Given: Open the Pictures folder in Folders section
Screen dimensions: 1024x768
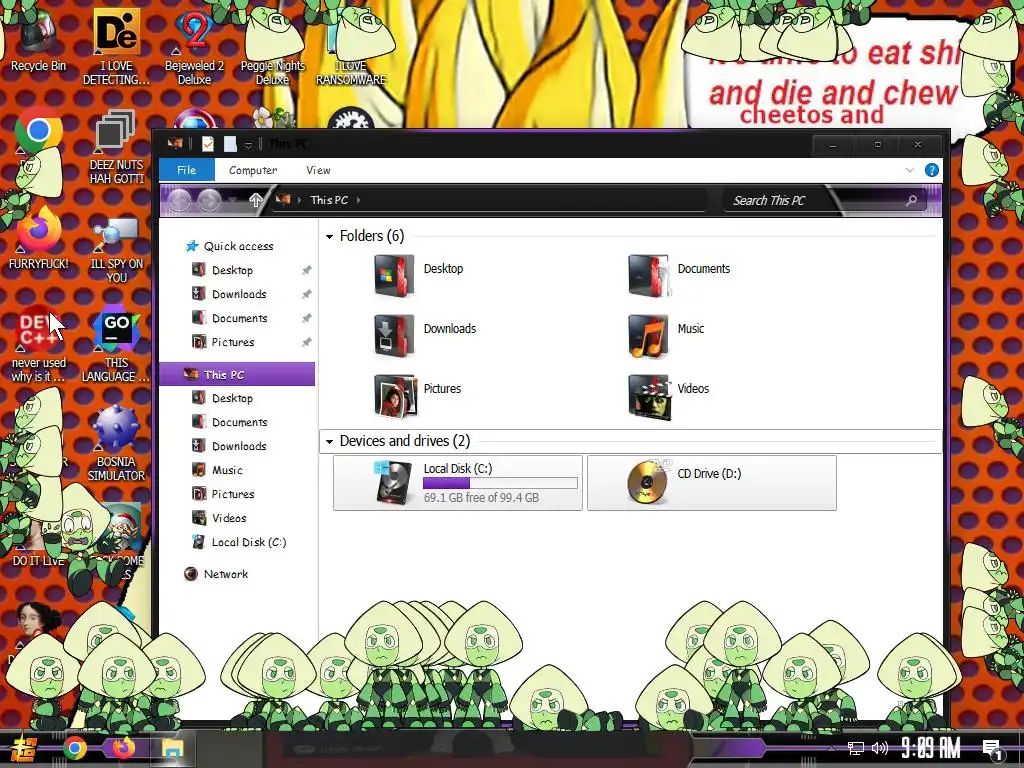Looking at the screenshot, I should (417, 395).
